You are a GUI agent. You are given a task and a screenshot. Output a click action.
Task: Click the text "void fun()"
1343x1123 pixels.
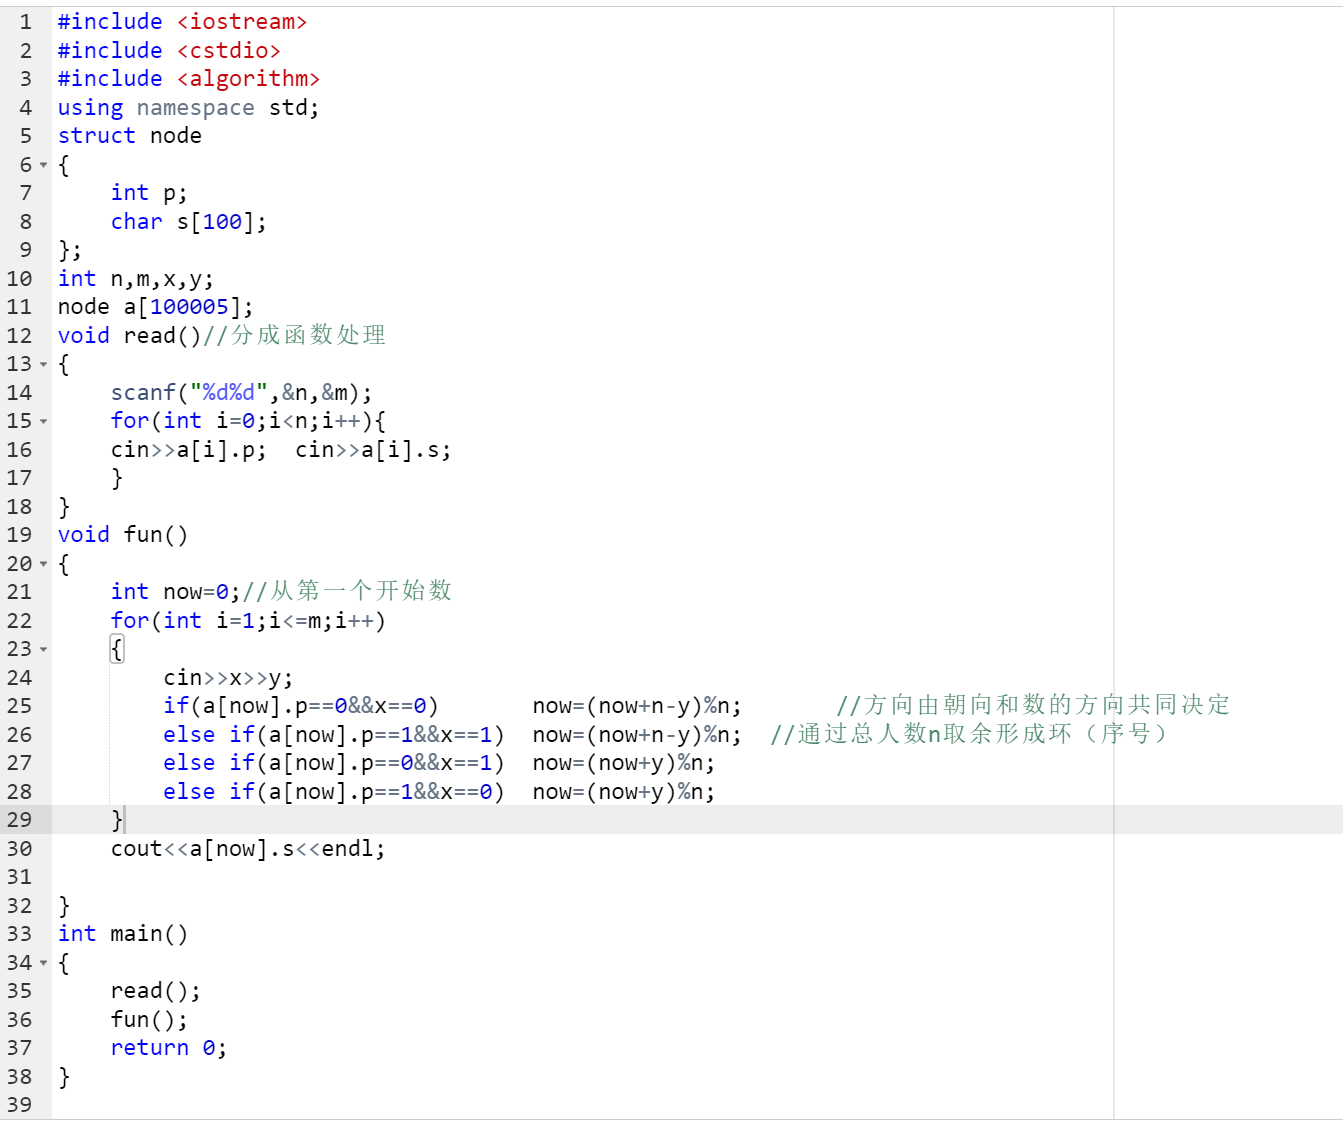[123, 535]
